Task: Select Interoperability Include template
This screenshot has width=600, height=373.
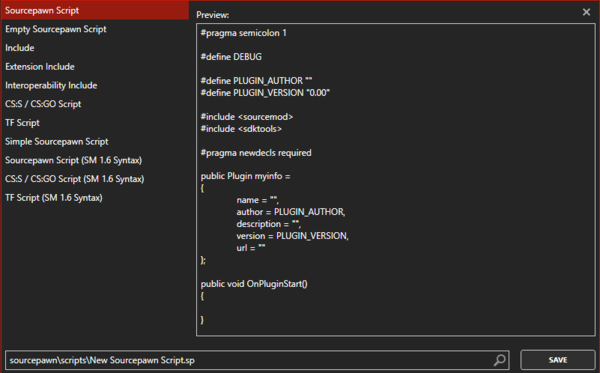Action: [95, 85]
